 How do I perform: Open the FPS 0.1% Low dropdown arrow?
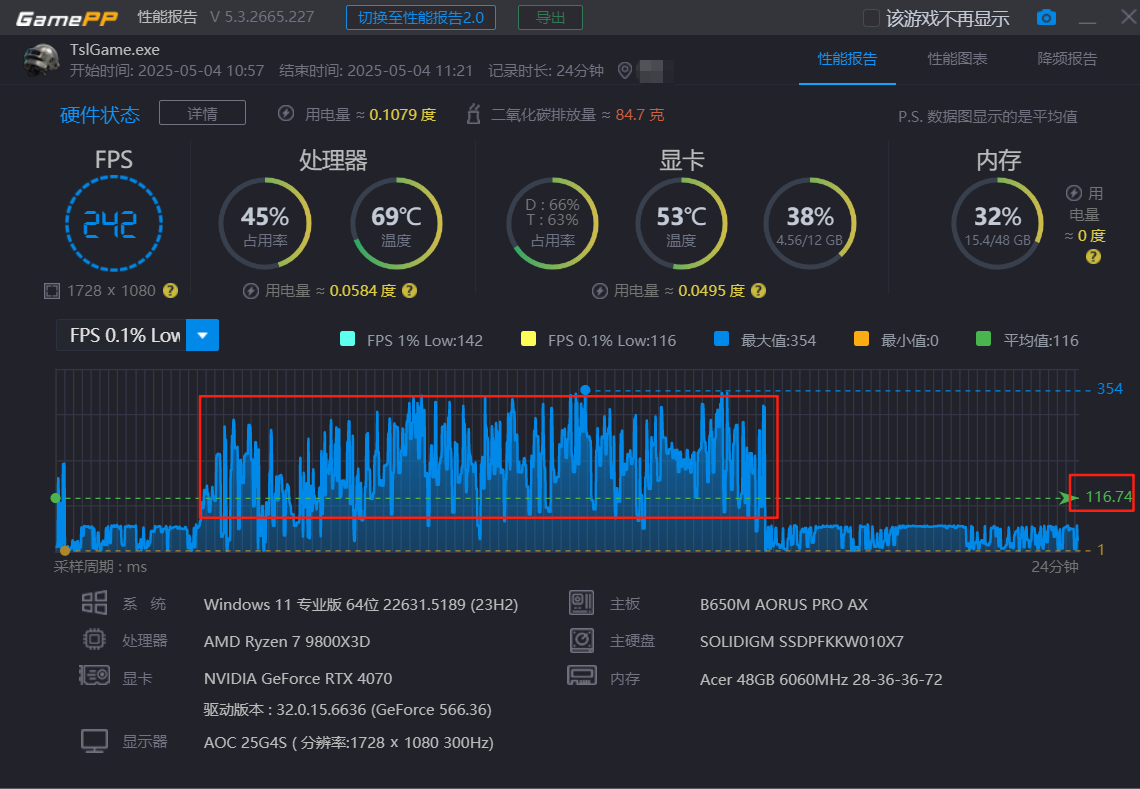click(203, 335)
